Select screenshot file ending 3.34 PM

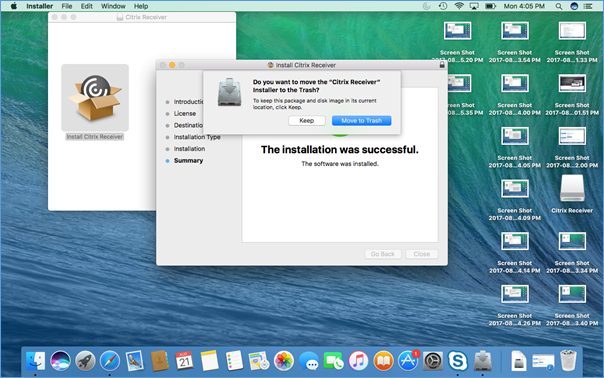[572, 241]
